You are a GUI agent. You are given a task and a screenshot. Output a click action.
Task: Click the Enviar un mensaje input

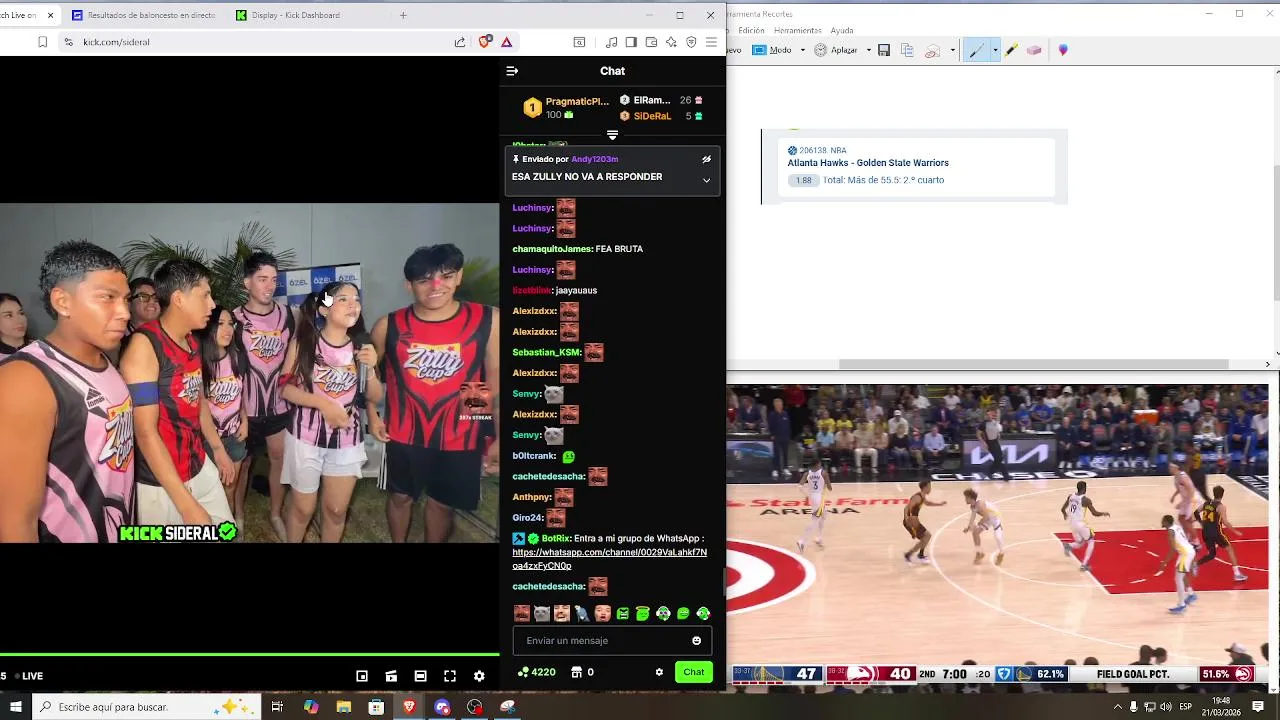pos(612,641)
